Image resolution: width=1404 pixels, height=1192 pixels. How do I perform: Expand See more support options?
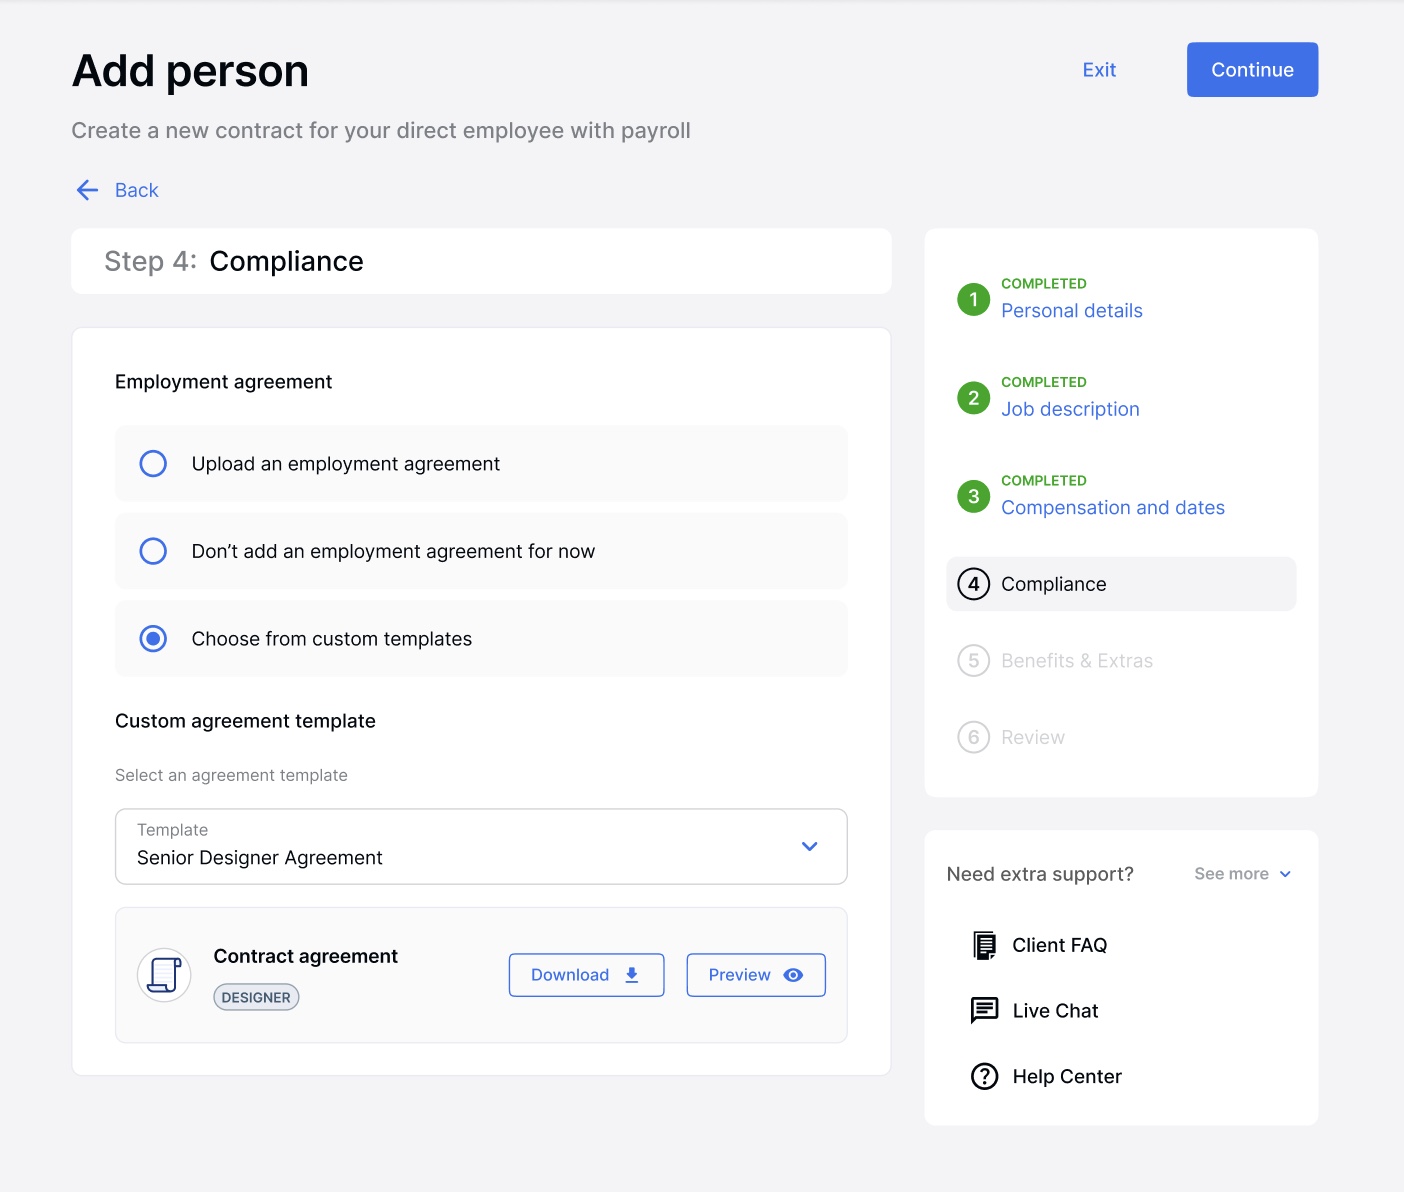pyautogui.click(x=1243, y=874)
